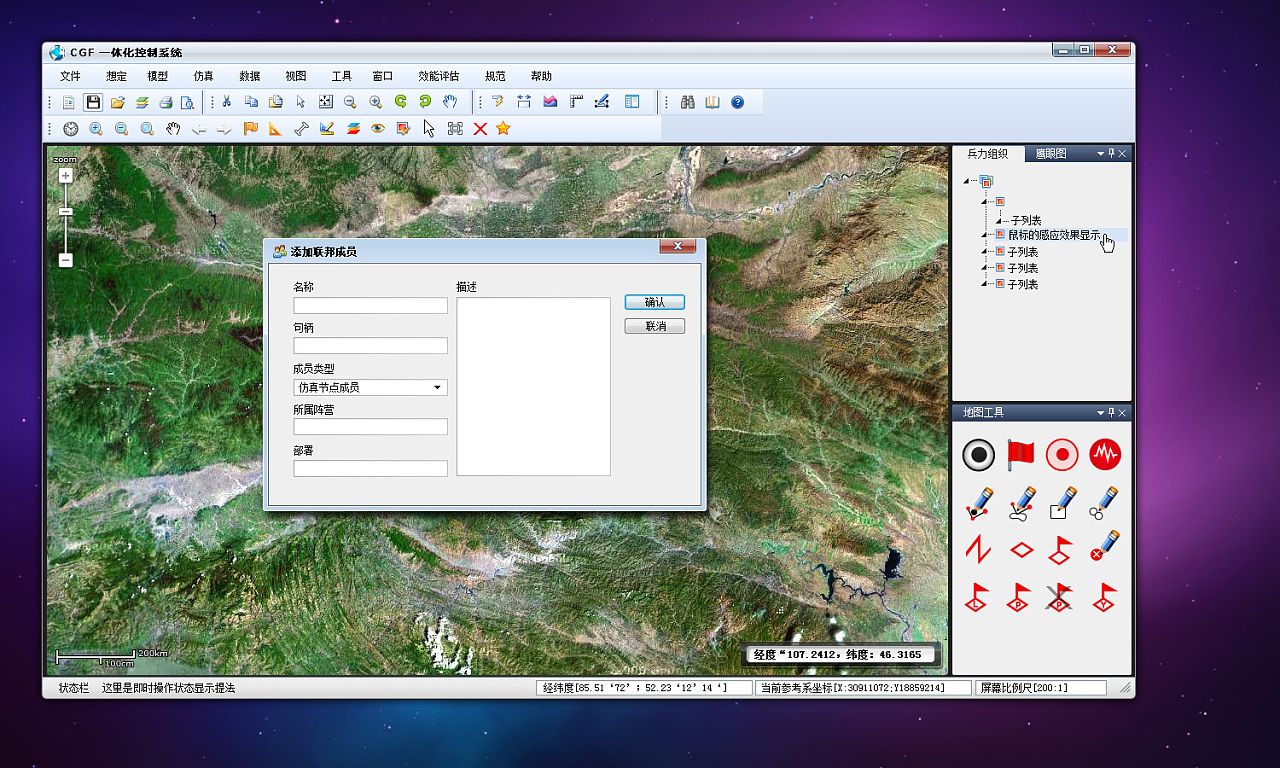Select the 鼠标的感应效果显示 tree item
The image size is (1280, 768).
(1053, 235)
